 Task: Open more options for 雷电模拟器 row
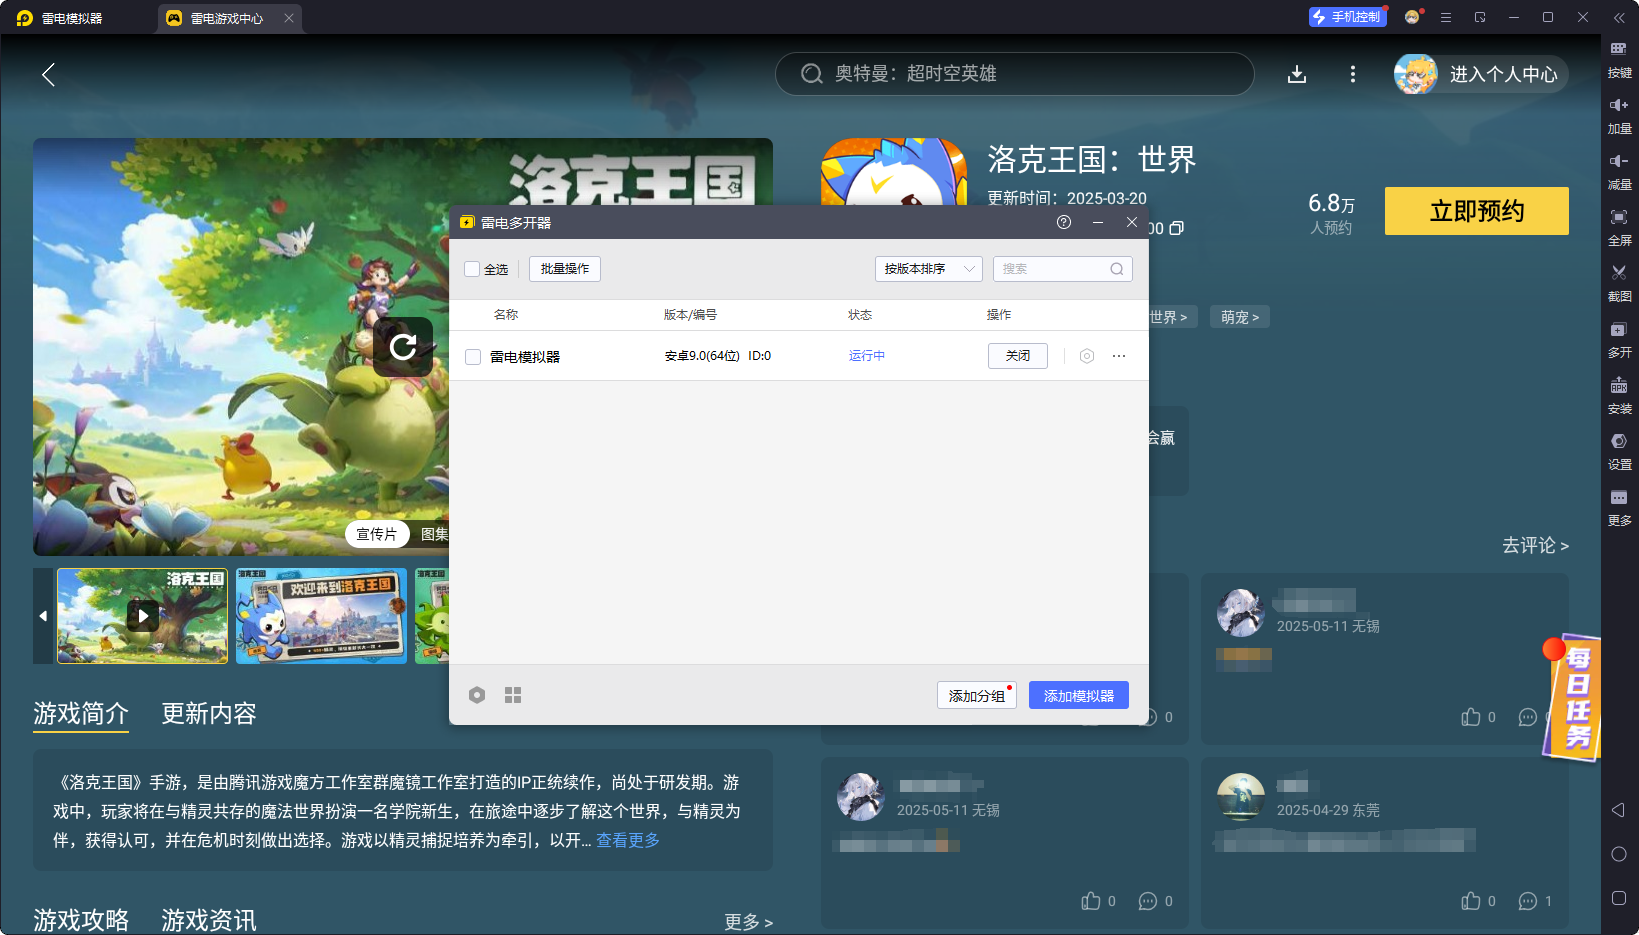(1119, 356)
